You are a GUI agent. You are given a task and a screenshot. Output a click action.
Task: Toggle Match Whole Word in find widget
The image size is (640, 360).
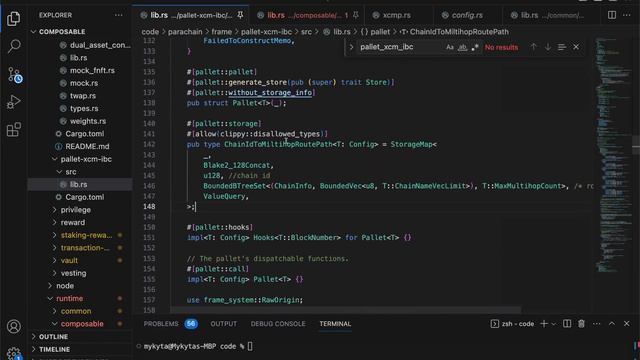462,47
